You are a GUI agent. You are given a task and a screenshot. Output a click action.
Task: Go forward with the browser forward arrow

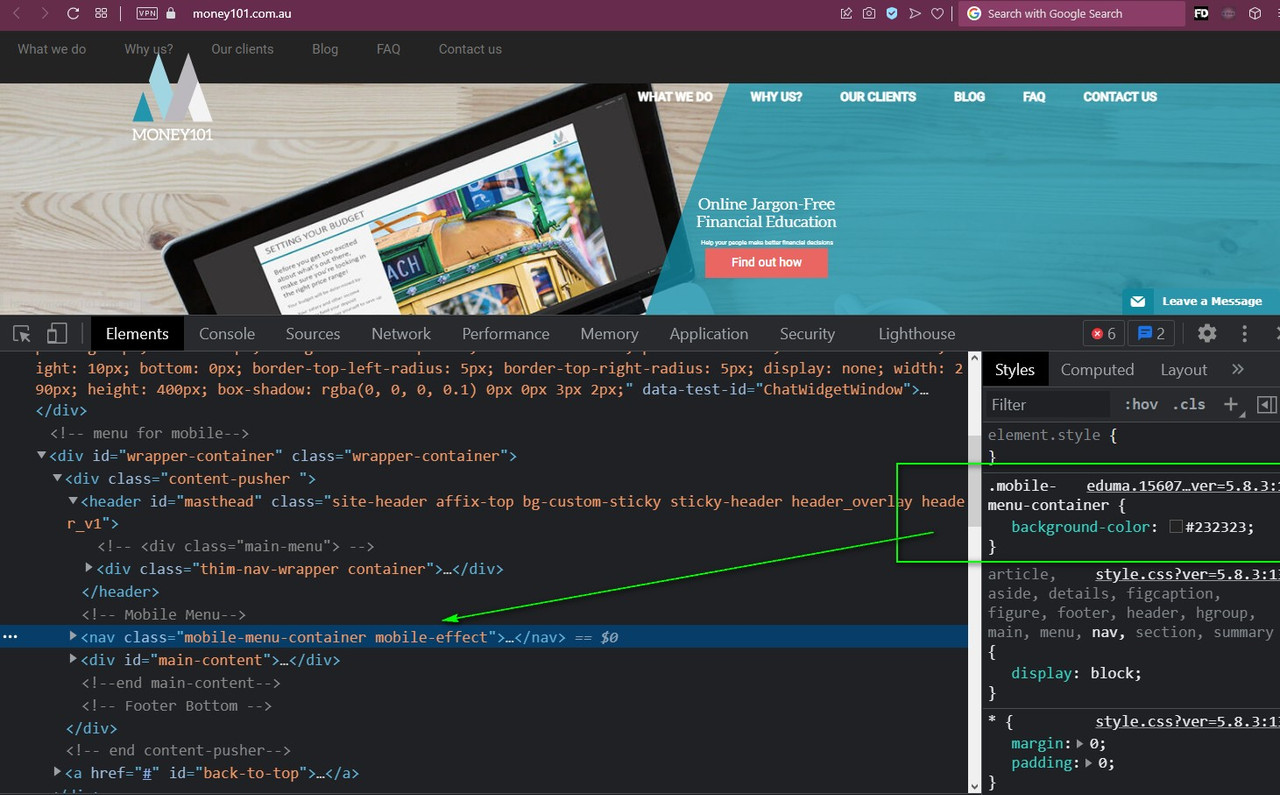45,14
